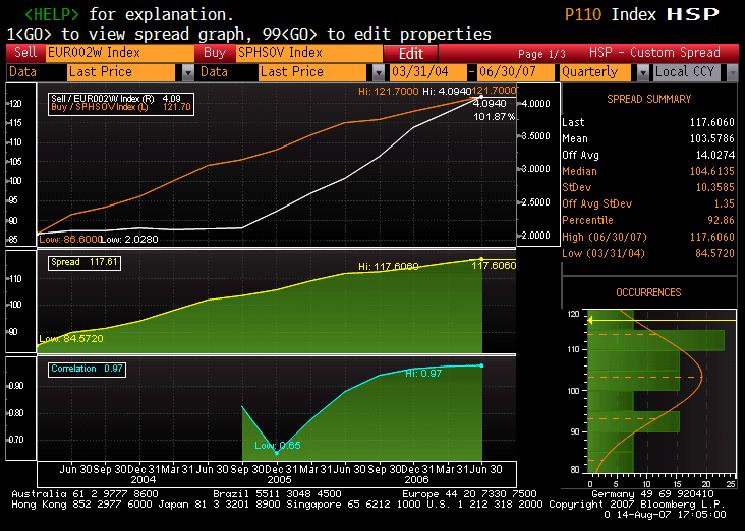This screenshot has width=745, height=531.
Task: Click the Percentile value 92.86
Action: click(x=721, y=220)
